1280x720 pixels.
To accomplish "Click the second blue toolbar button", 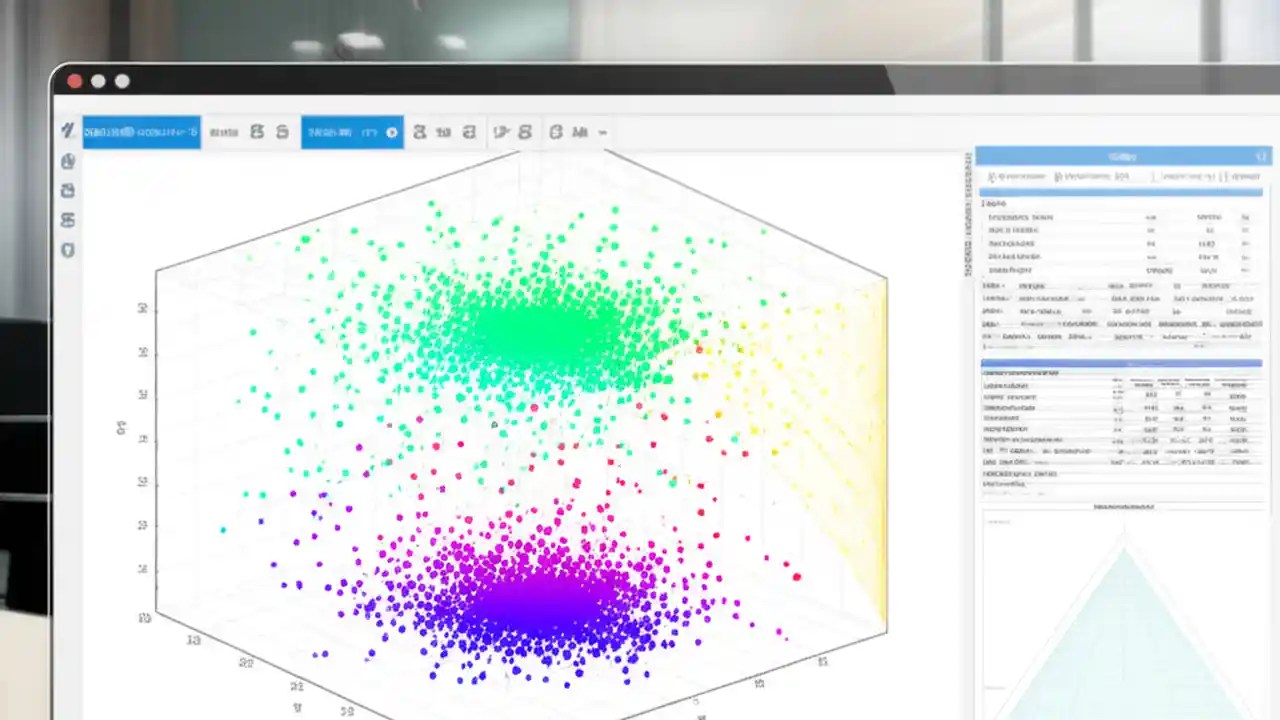I will pos(352,131).
